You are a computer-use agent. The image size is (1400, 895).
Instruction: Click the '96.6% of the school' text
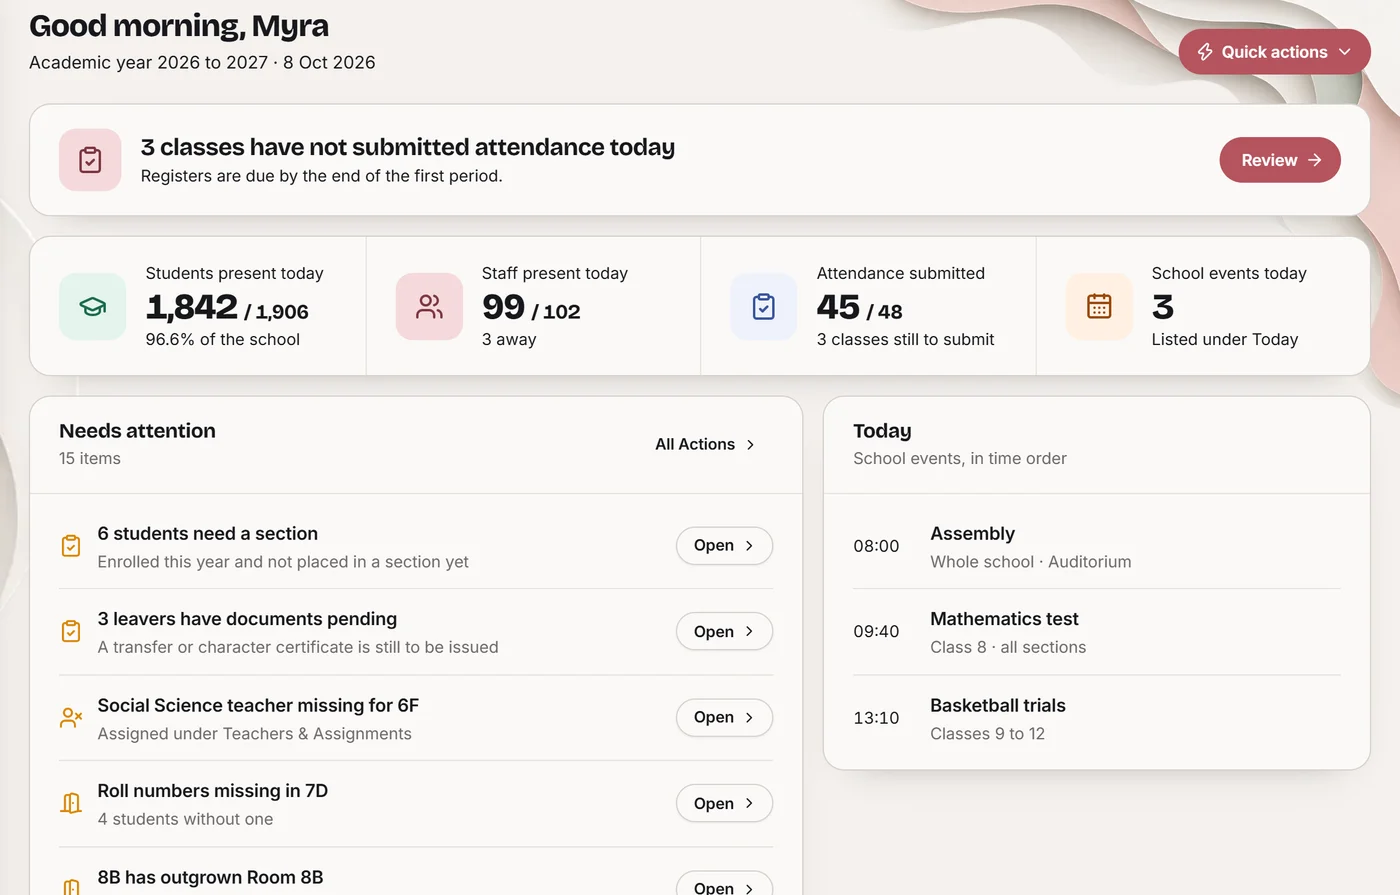tap(223, 340)
